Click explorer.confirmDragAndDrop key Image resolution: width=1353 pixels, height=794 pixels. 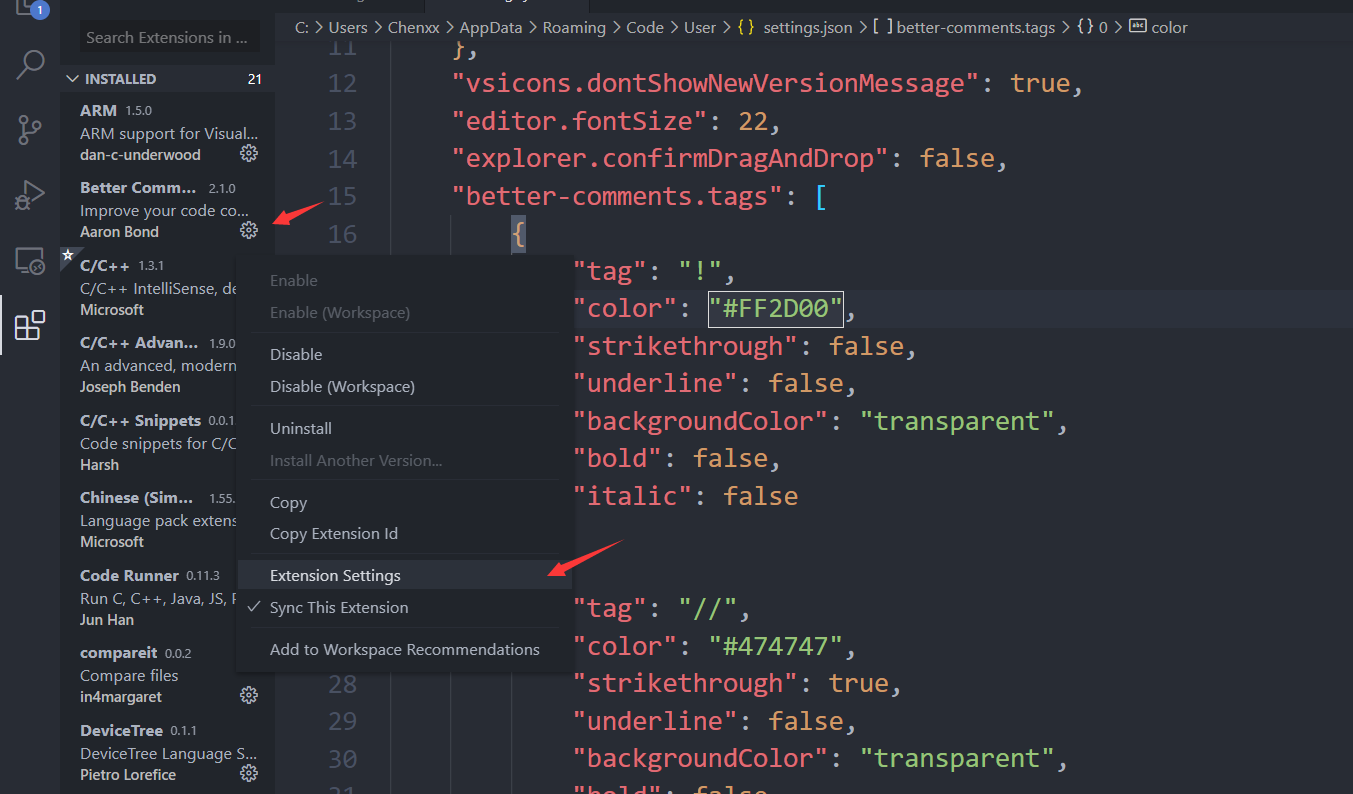click(x=670, y=158)
